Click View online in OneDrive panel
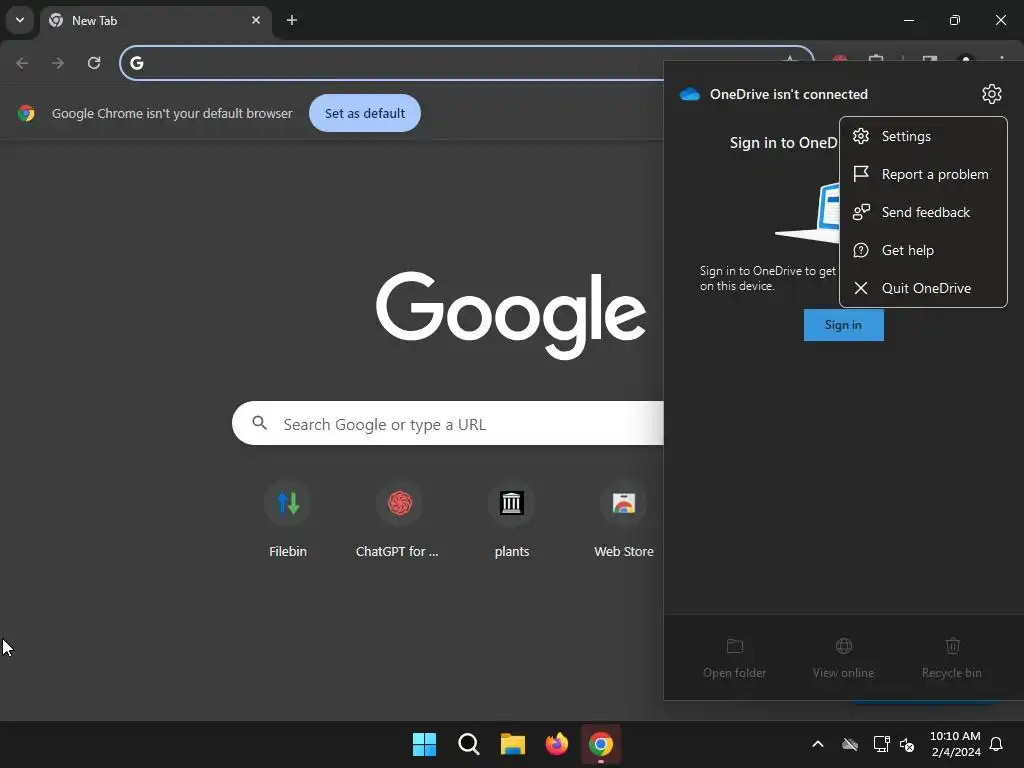Image resolution: width=1024 pixels, height=768 pixels. [843, 658]
